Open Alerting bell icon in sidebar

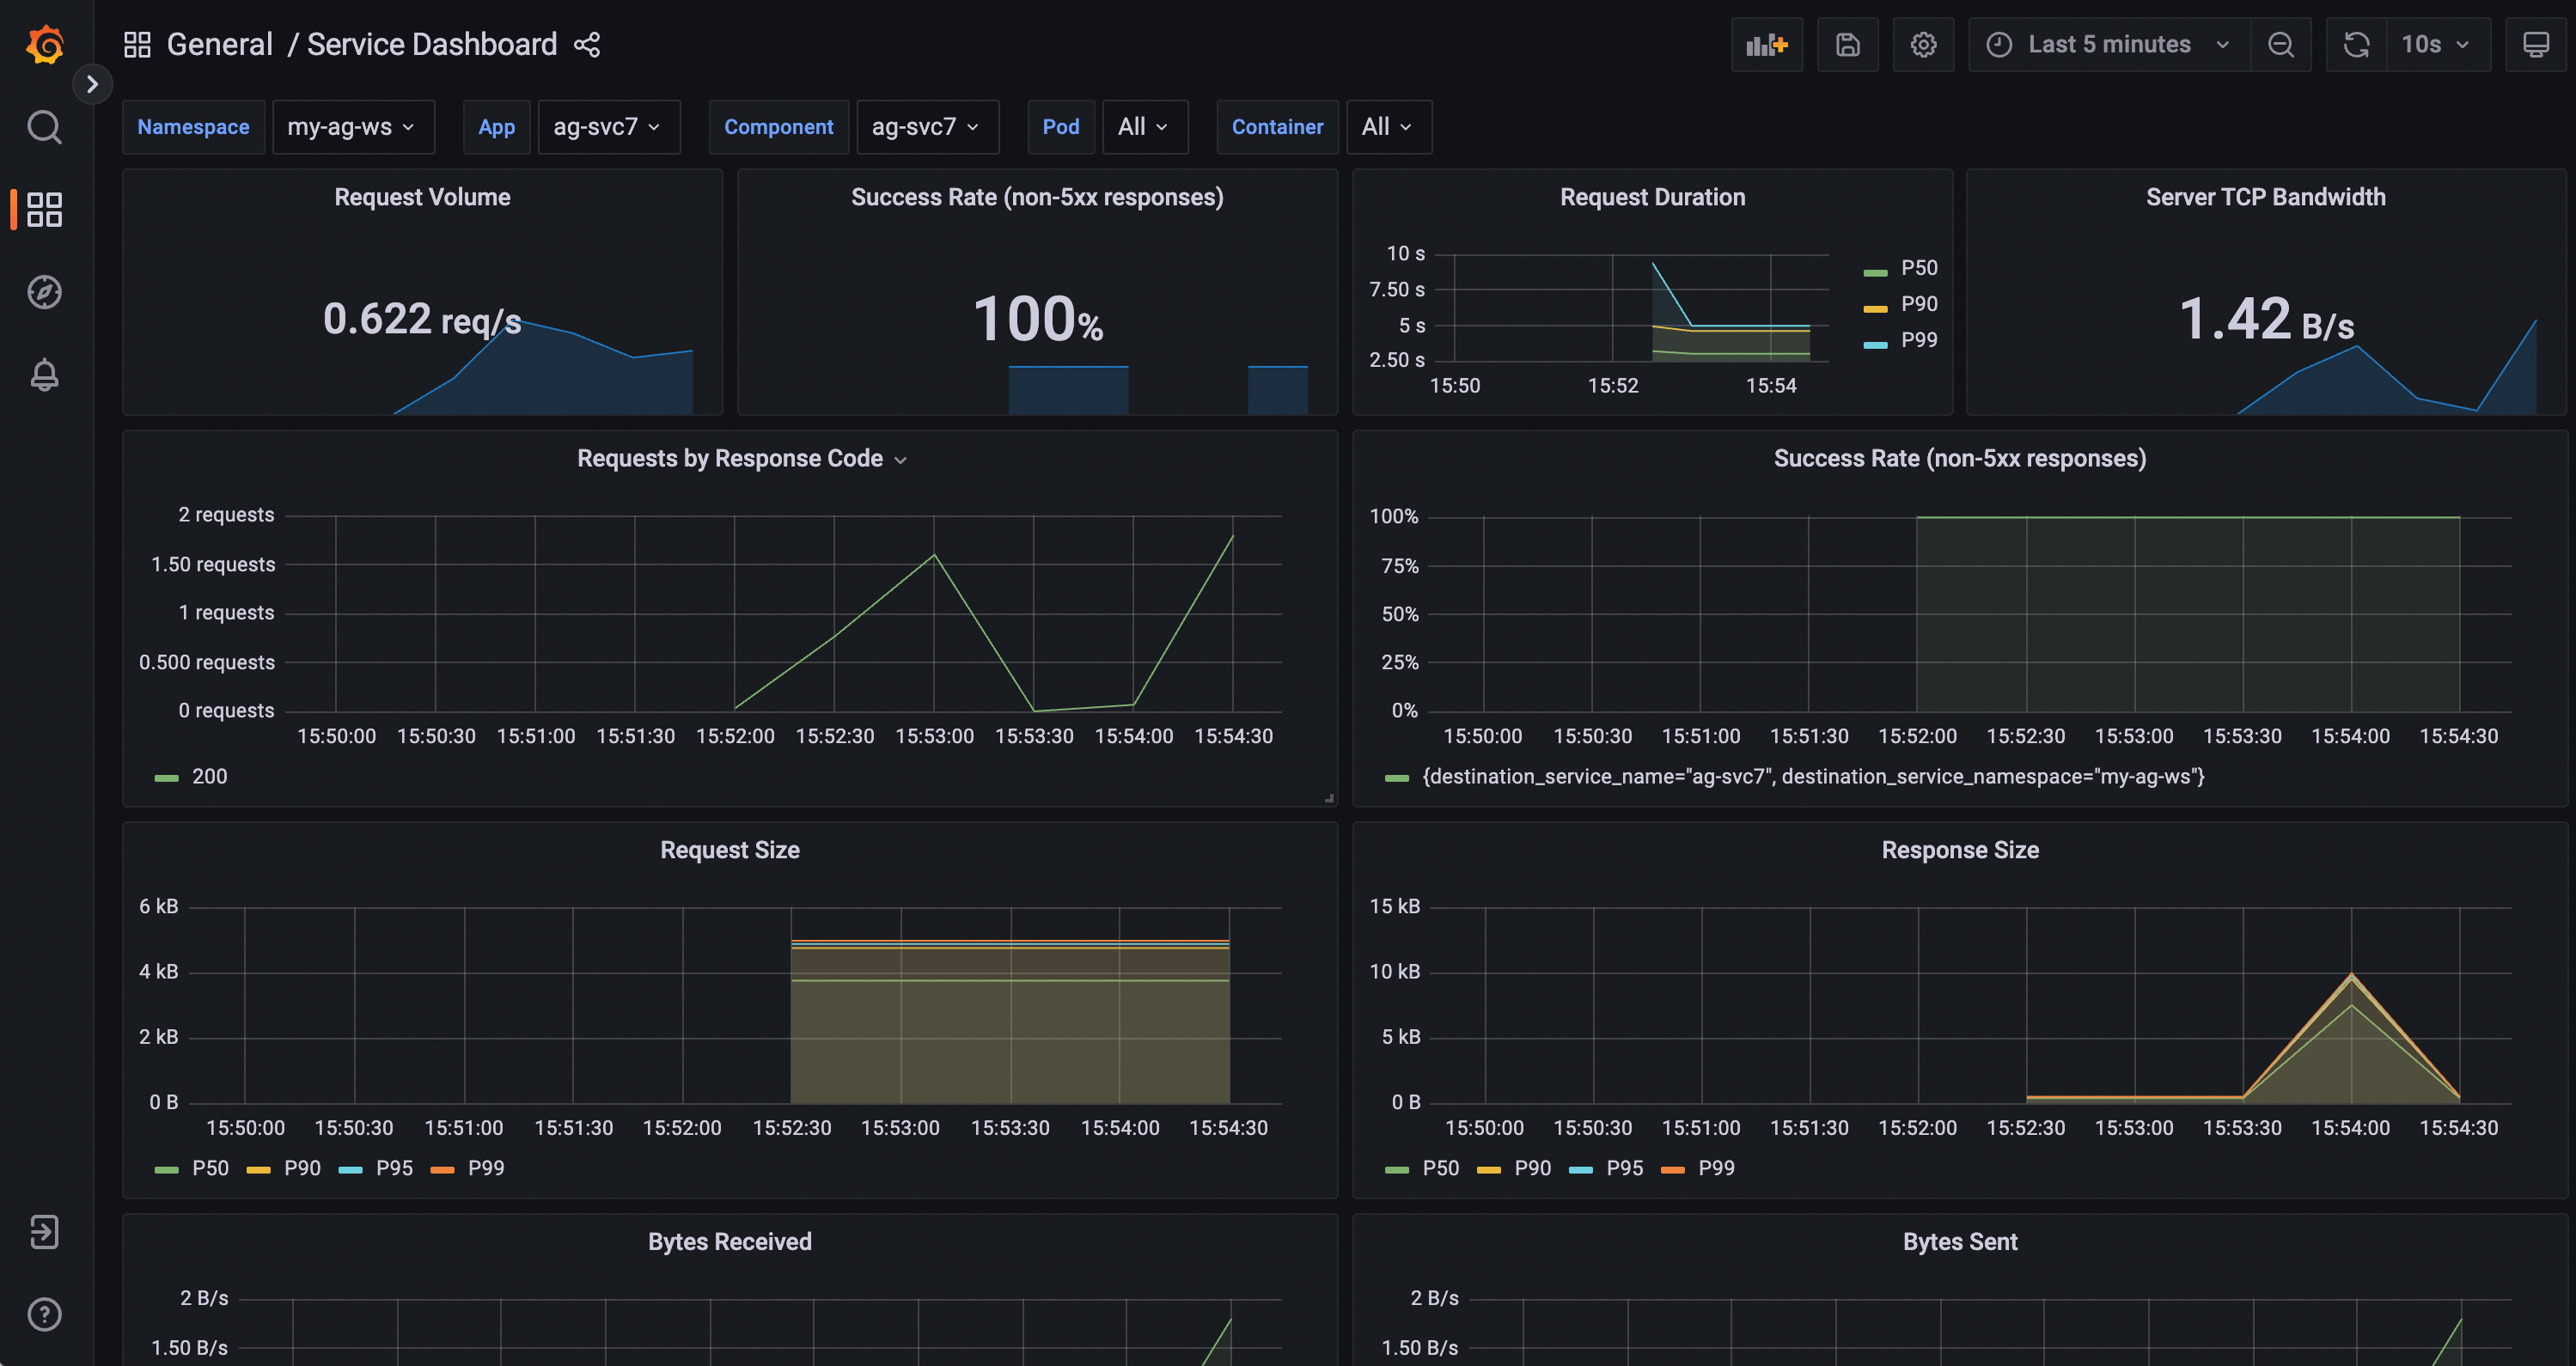click(44, 375)
